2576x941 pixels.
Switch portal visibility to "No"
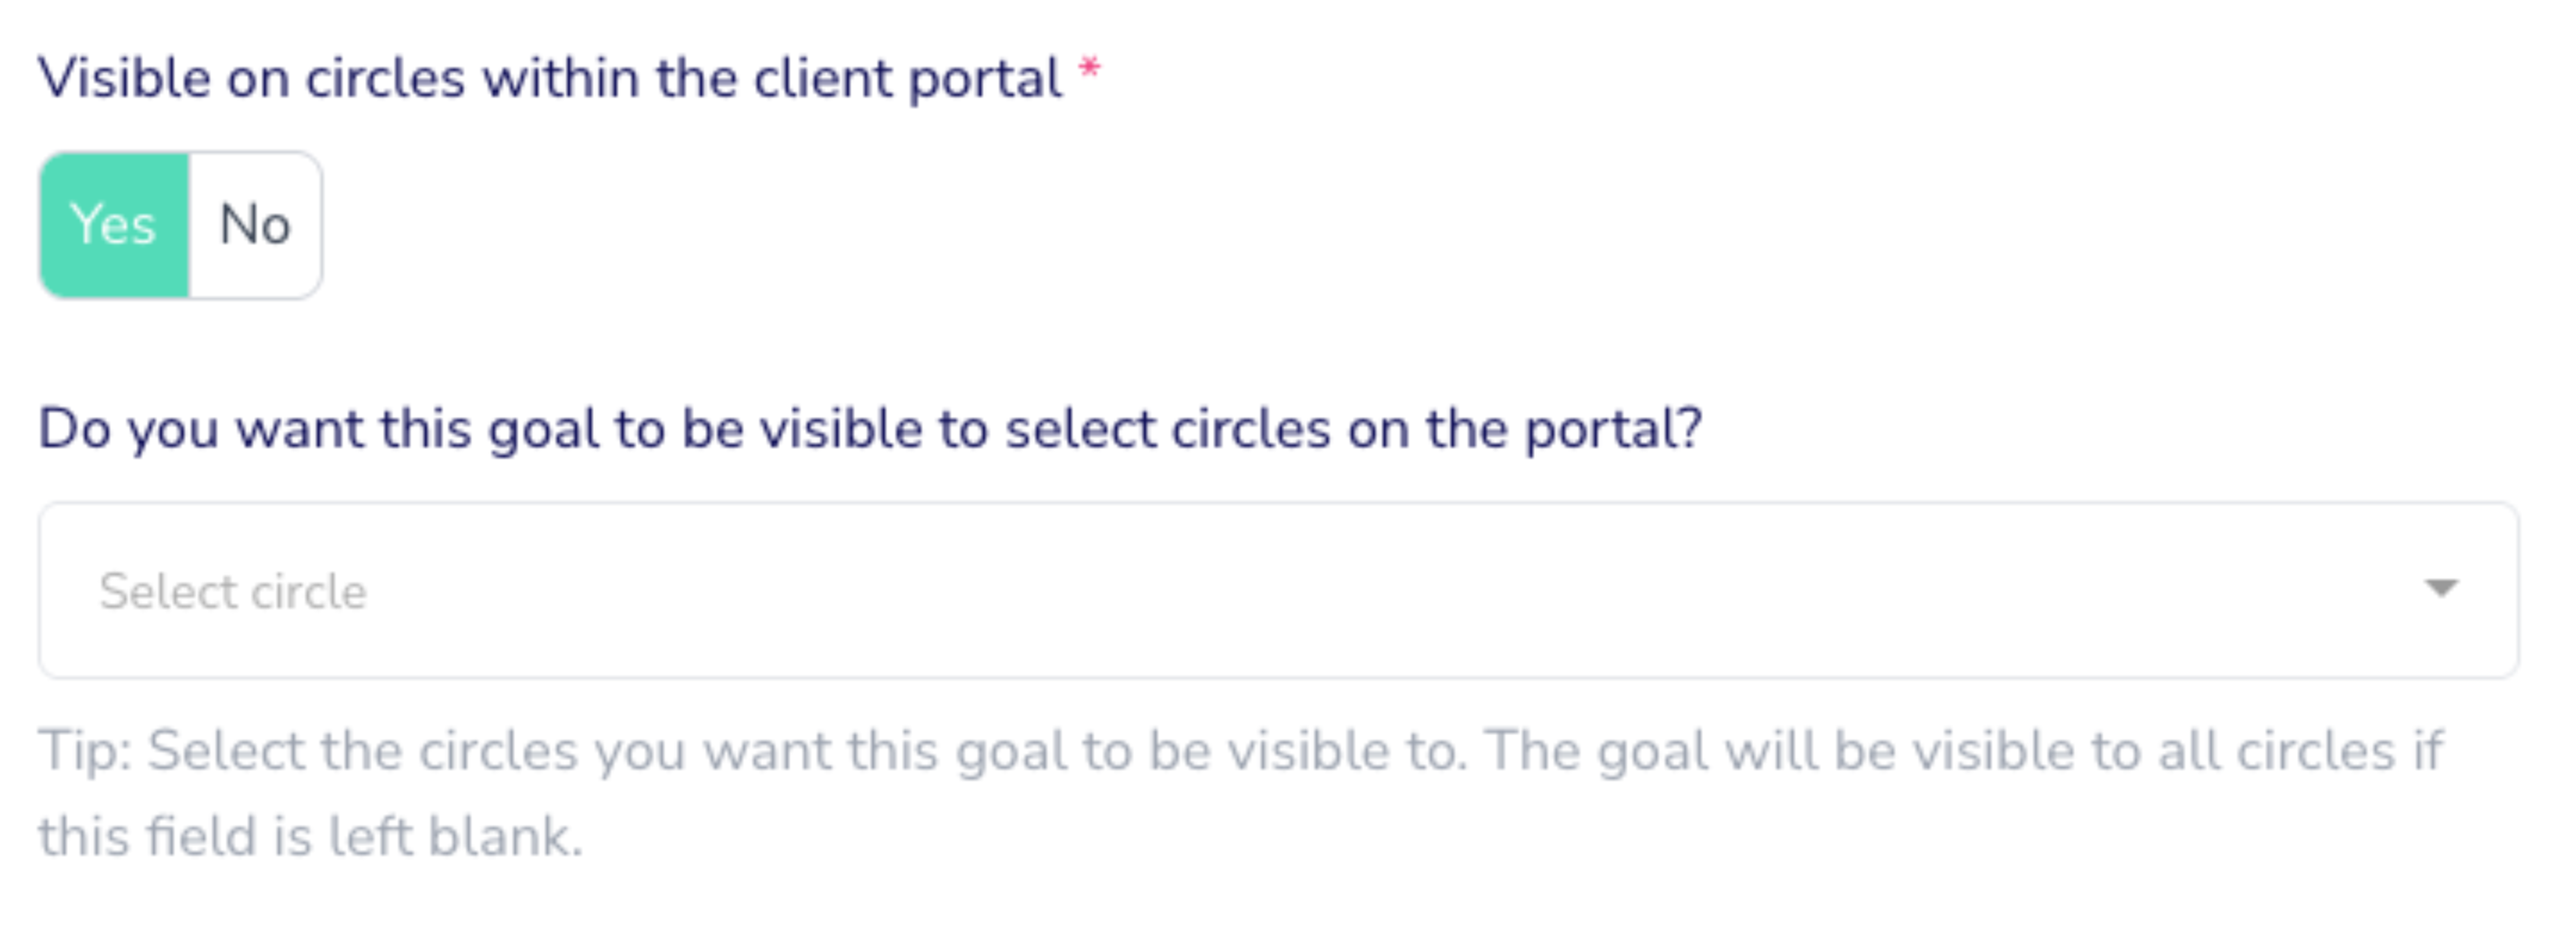(255, 225)
